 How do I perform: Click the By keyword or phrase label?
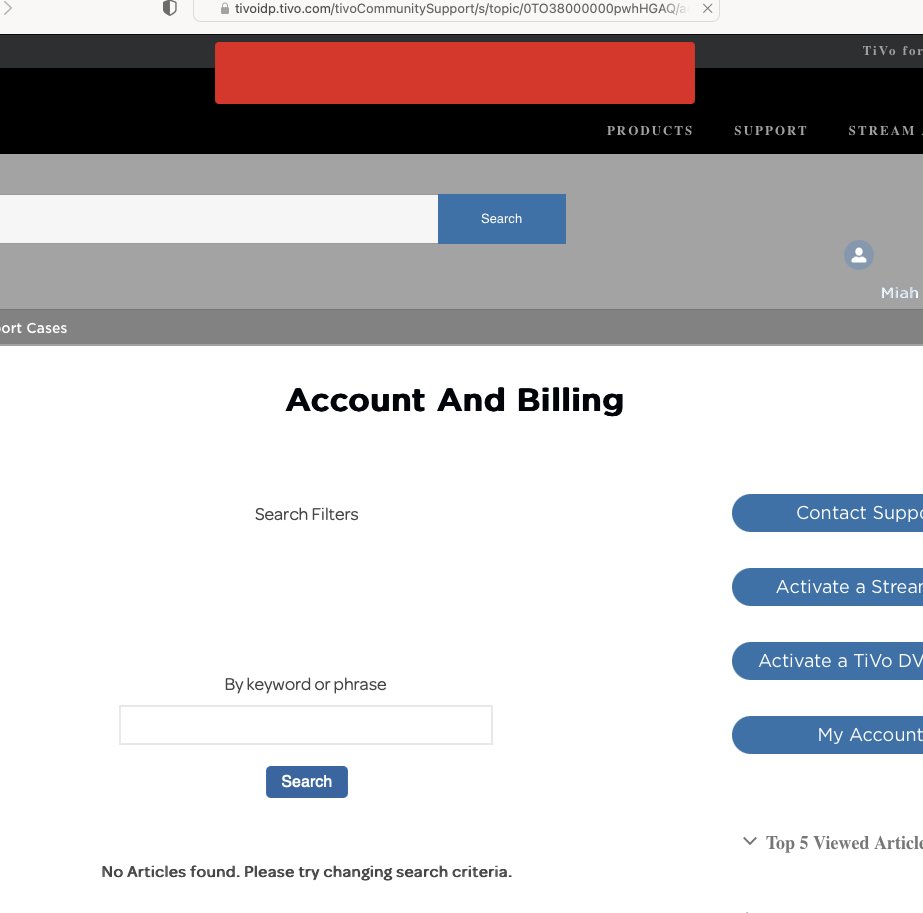click(x=306, y=685)
